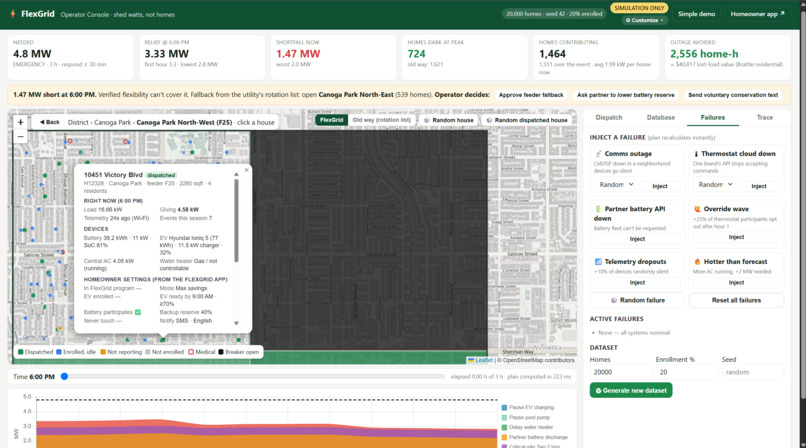806x448 pixels.
Task: Click the plus icon on Generate new dataset
Action: 598,391
